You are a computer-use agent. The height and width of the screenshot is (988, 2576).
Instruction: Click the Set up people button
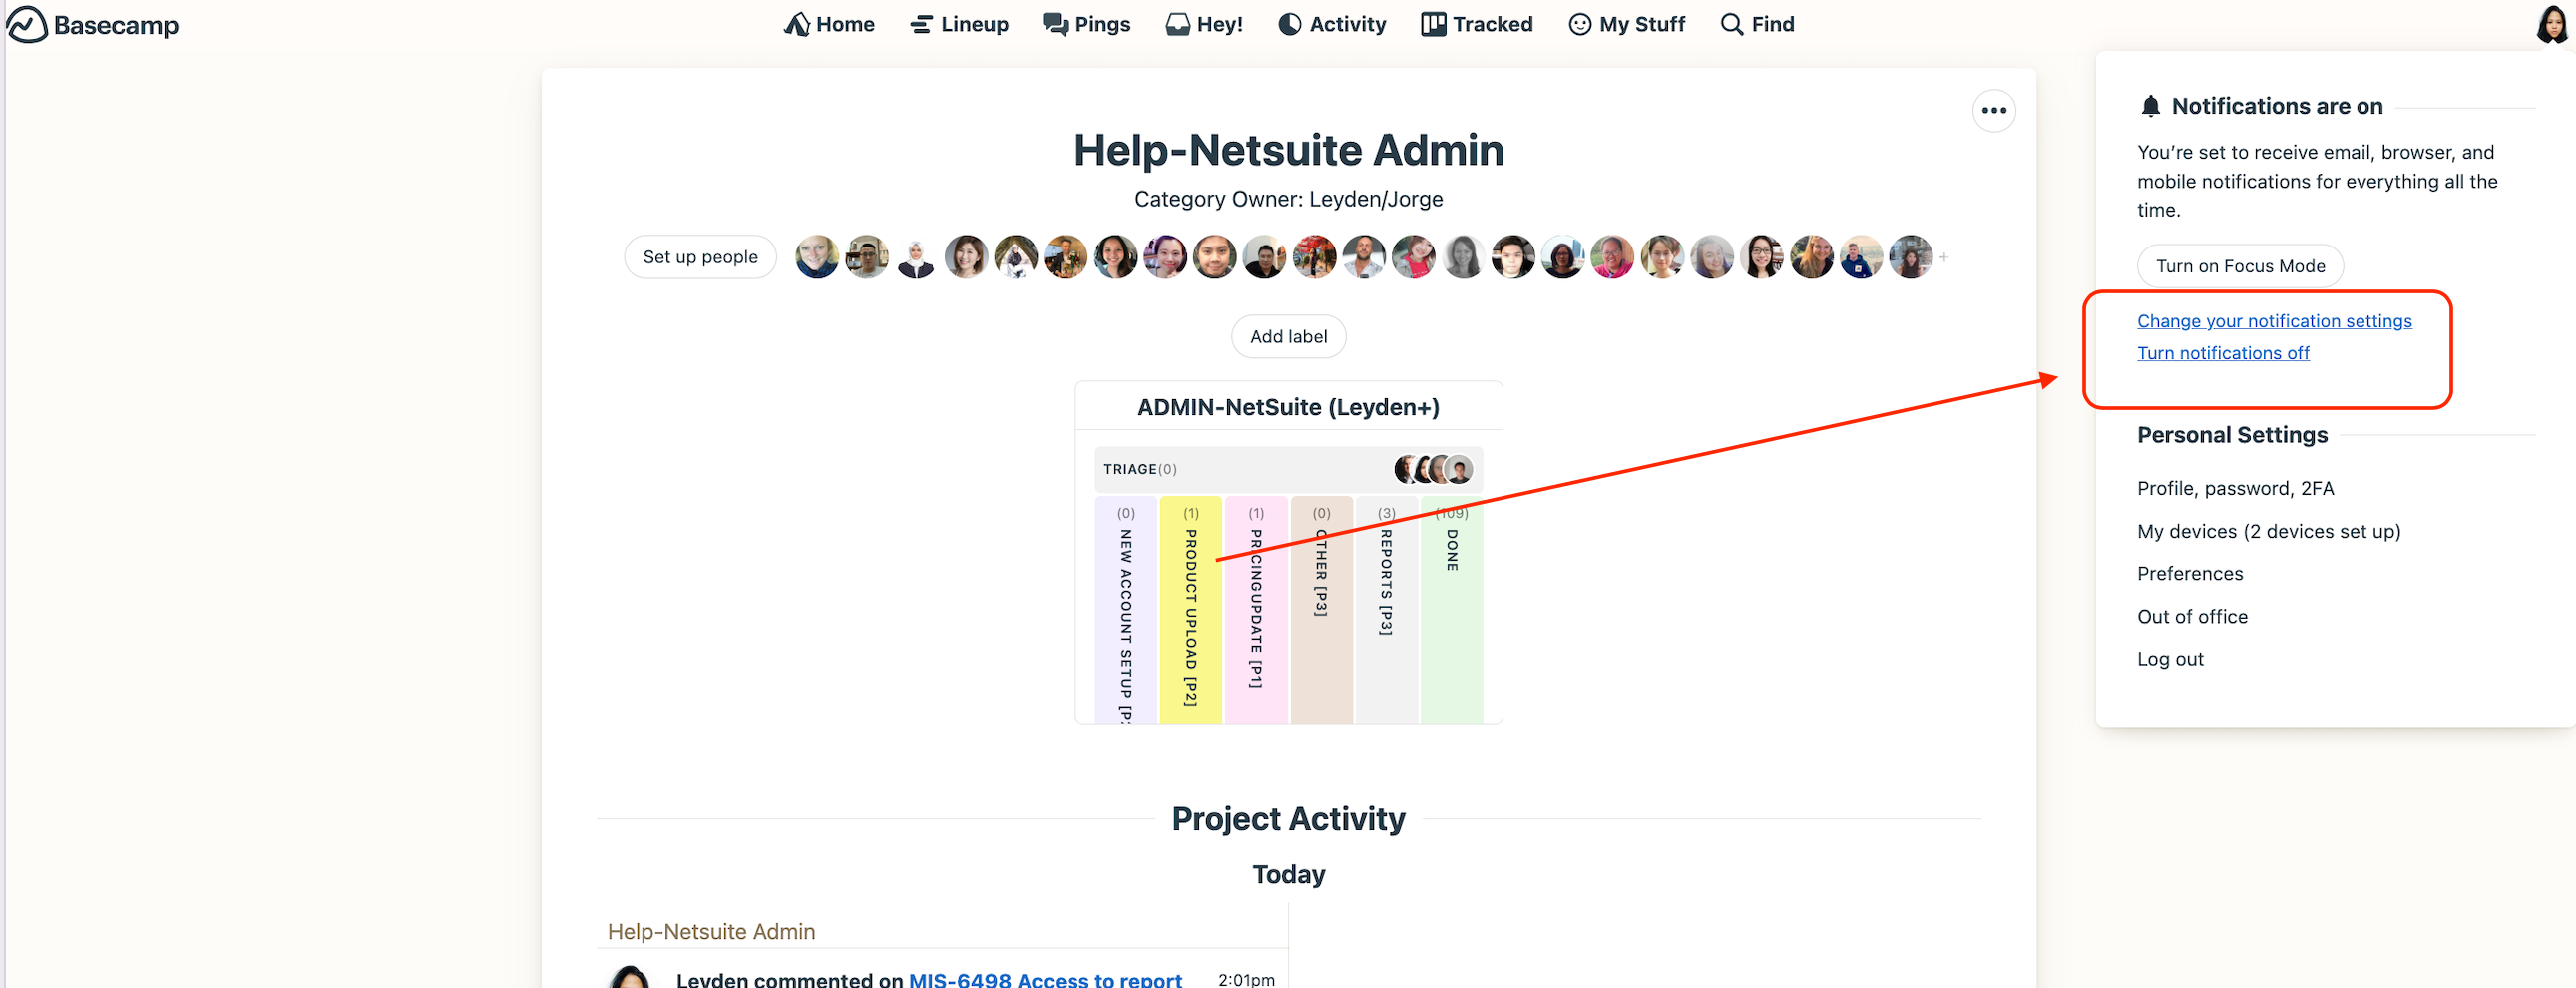point(700,257)
